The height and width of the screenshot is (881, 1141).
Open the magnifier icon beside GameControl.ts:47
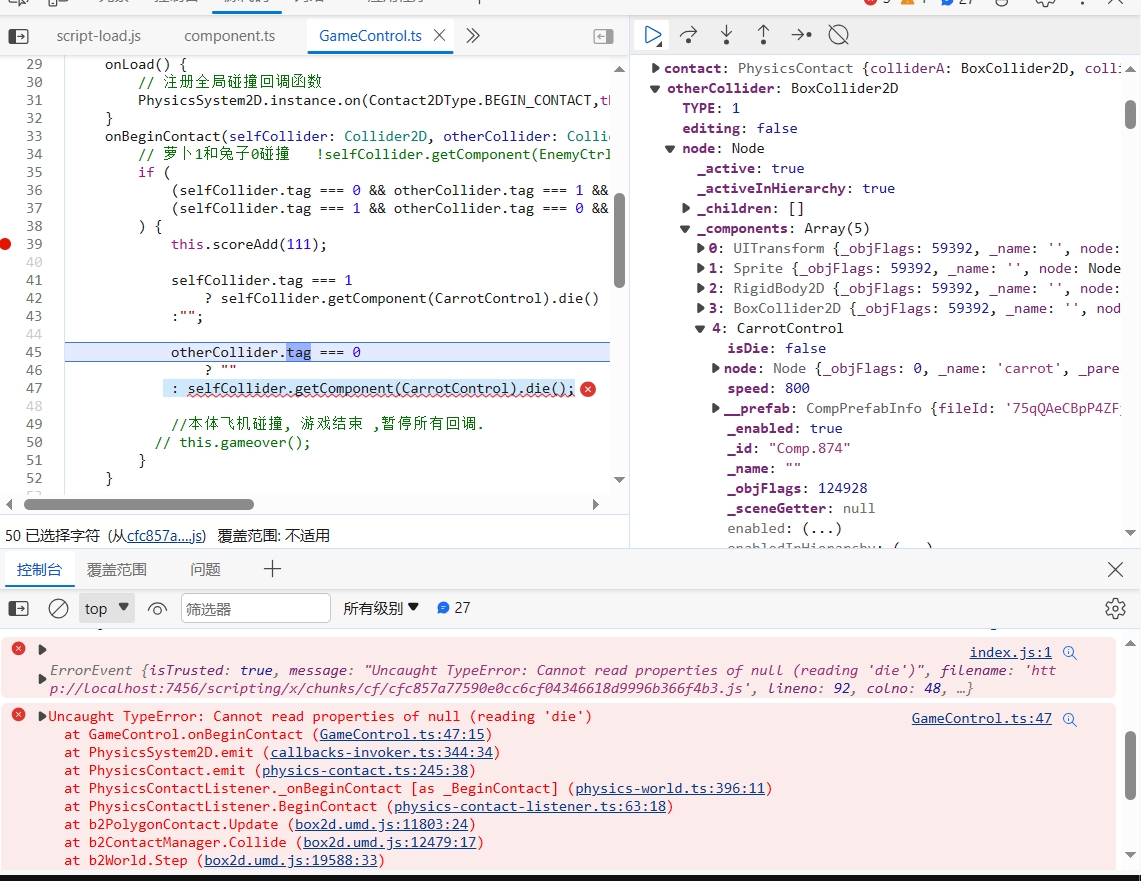pyautogui.click(x=1070, y=719)
